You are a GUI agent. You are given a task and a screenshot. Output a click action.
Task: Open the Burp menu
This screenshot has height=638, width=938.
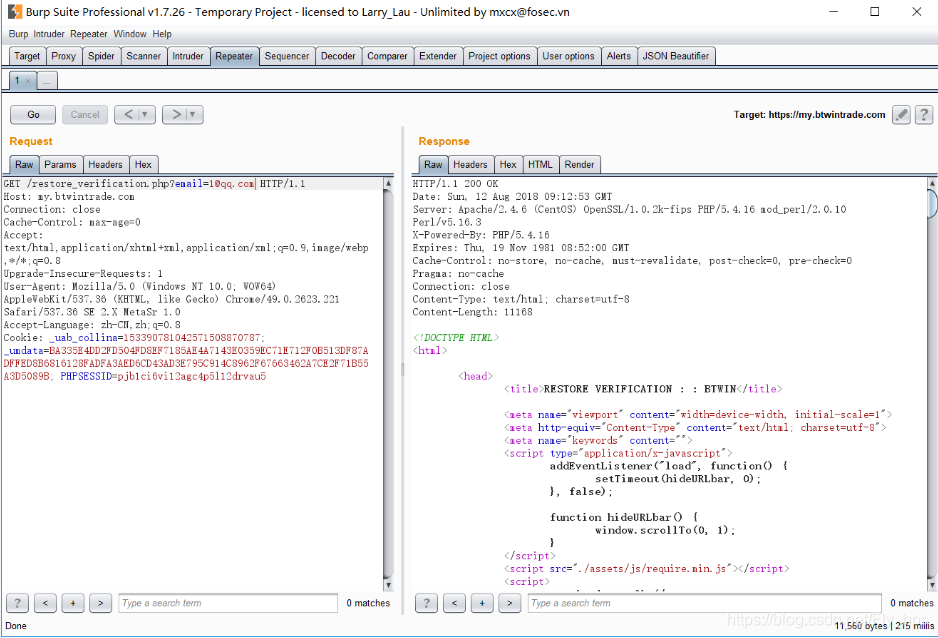pos(18,34)
